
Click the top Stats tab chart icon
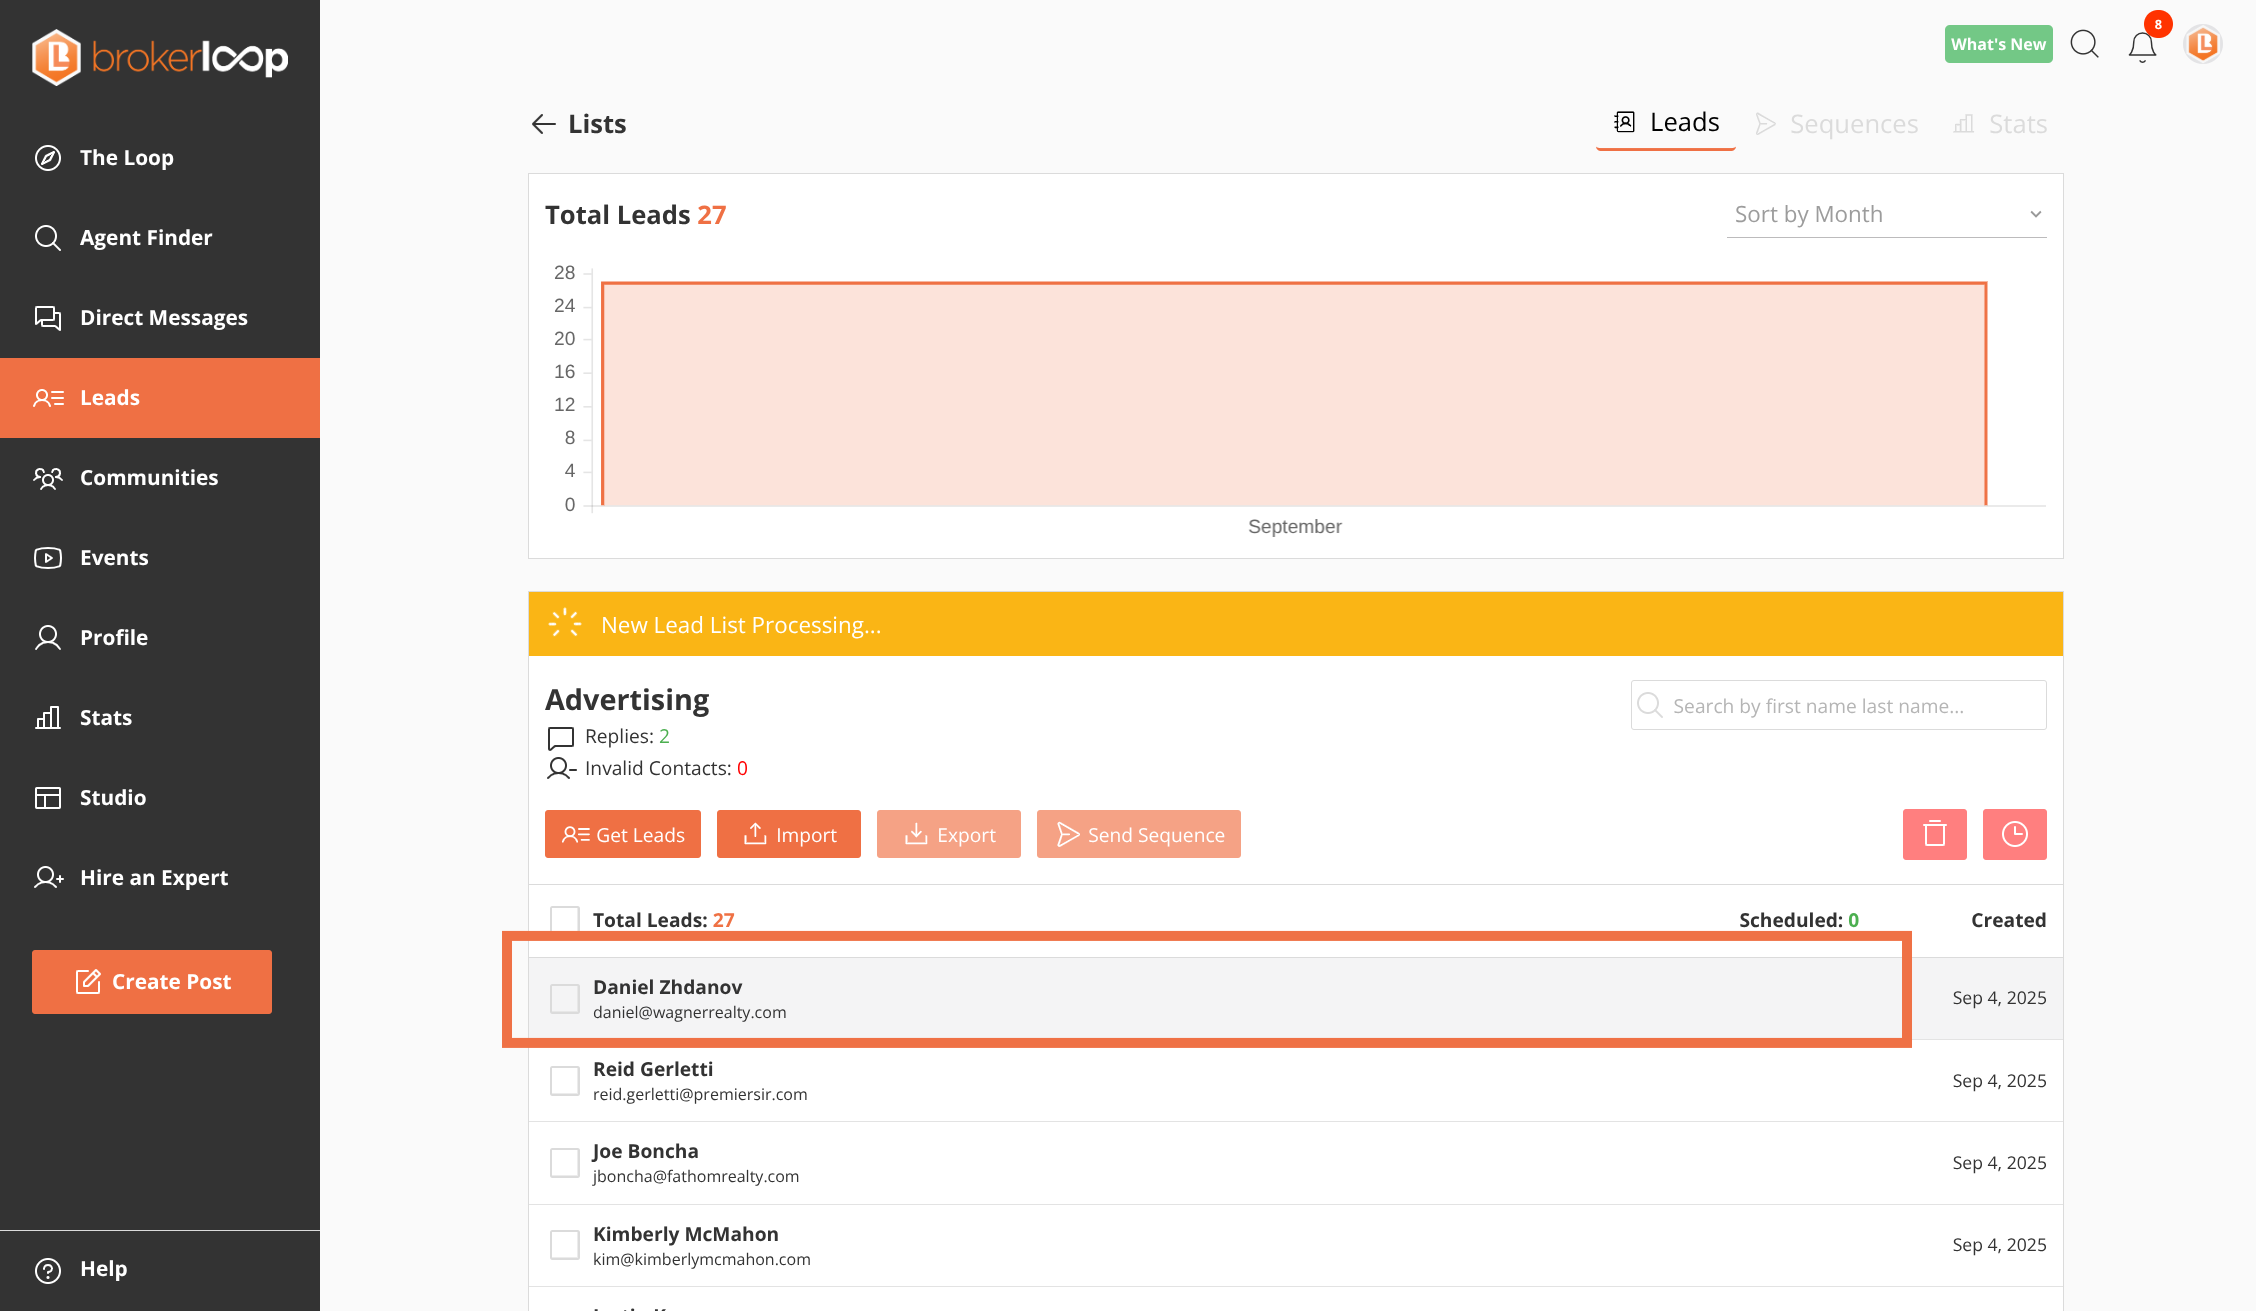1964,124
